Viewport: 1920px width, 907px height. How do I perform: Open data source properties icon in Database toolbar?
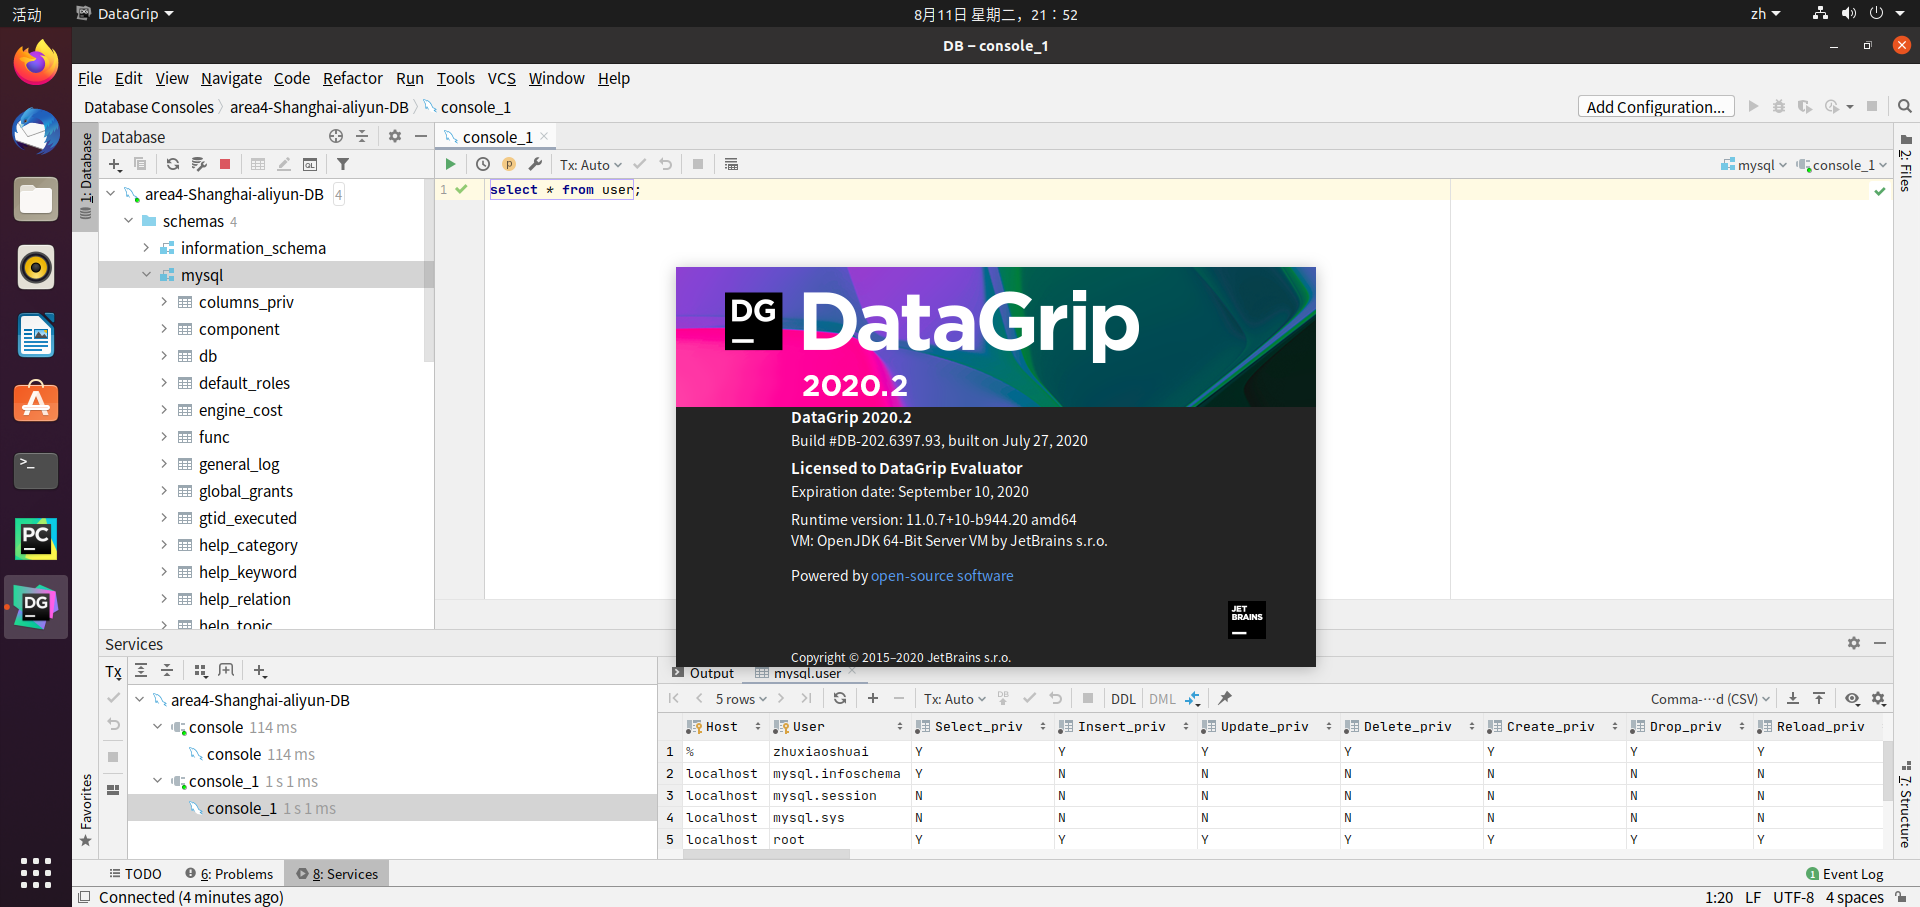[x=199, y=164]
